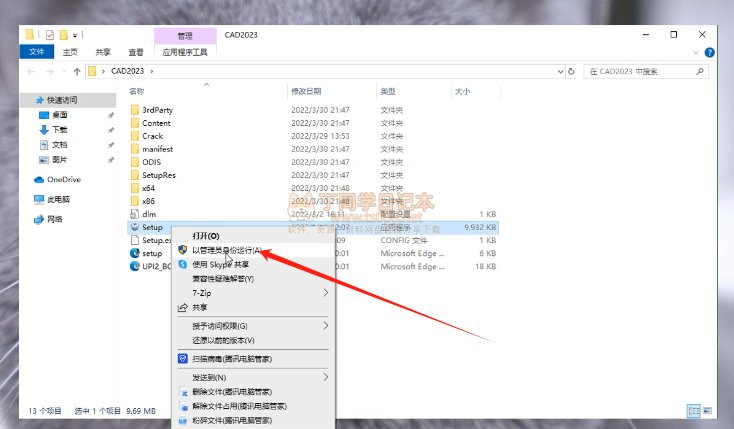This screenshot has width=734, height=429.
Task: Choose Run as administrator
Action: tap(253, 250)
